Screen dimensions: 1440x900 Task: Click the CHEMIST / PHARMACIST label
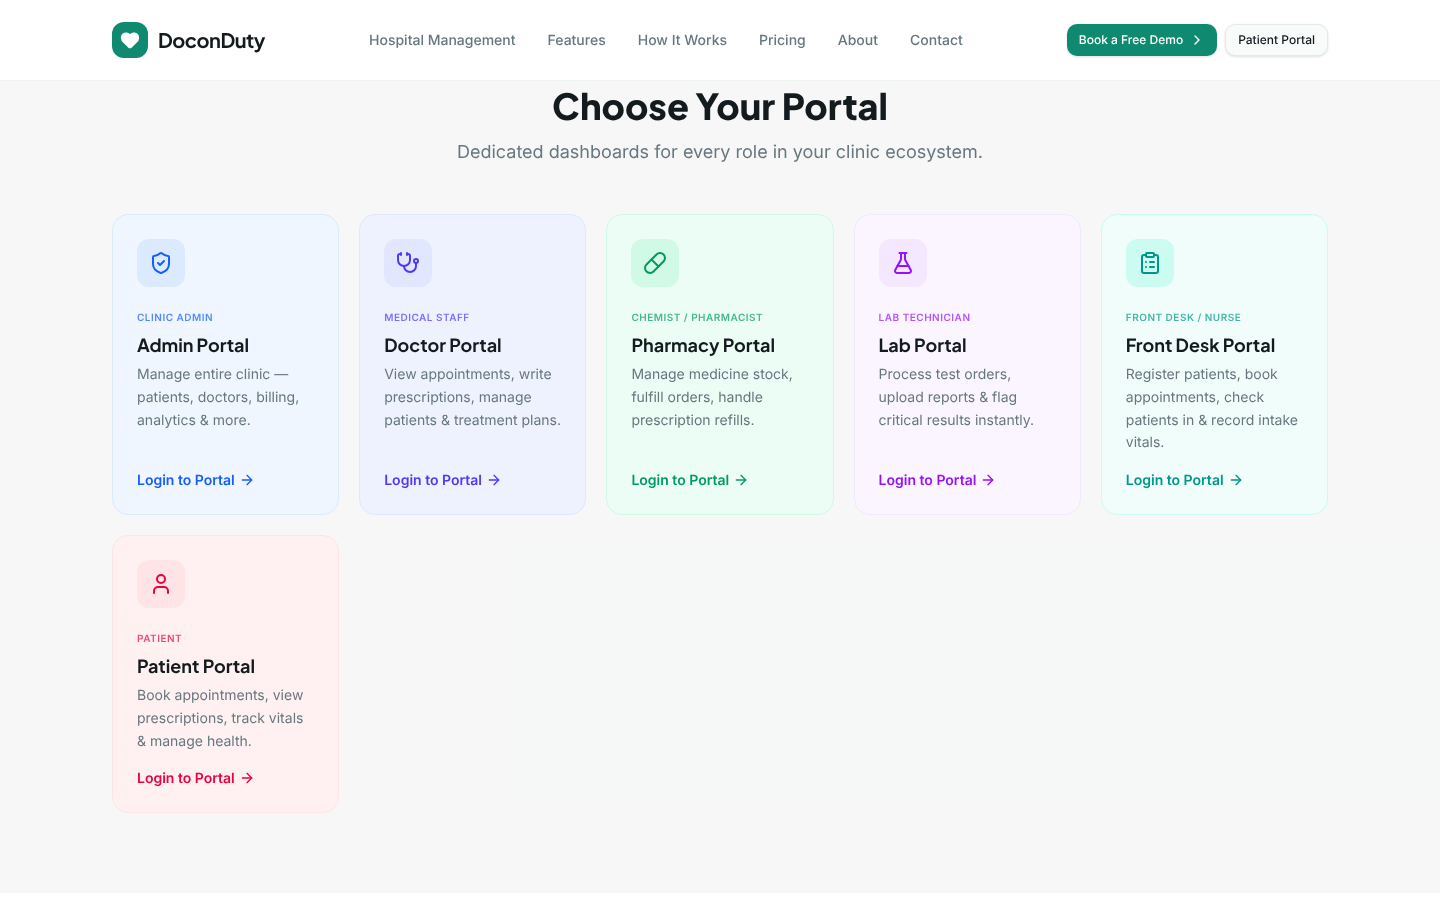(x=697, y=317)
